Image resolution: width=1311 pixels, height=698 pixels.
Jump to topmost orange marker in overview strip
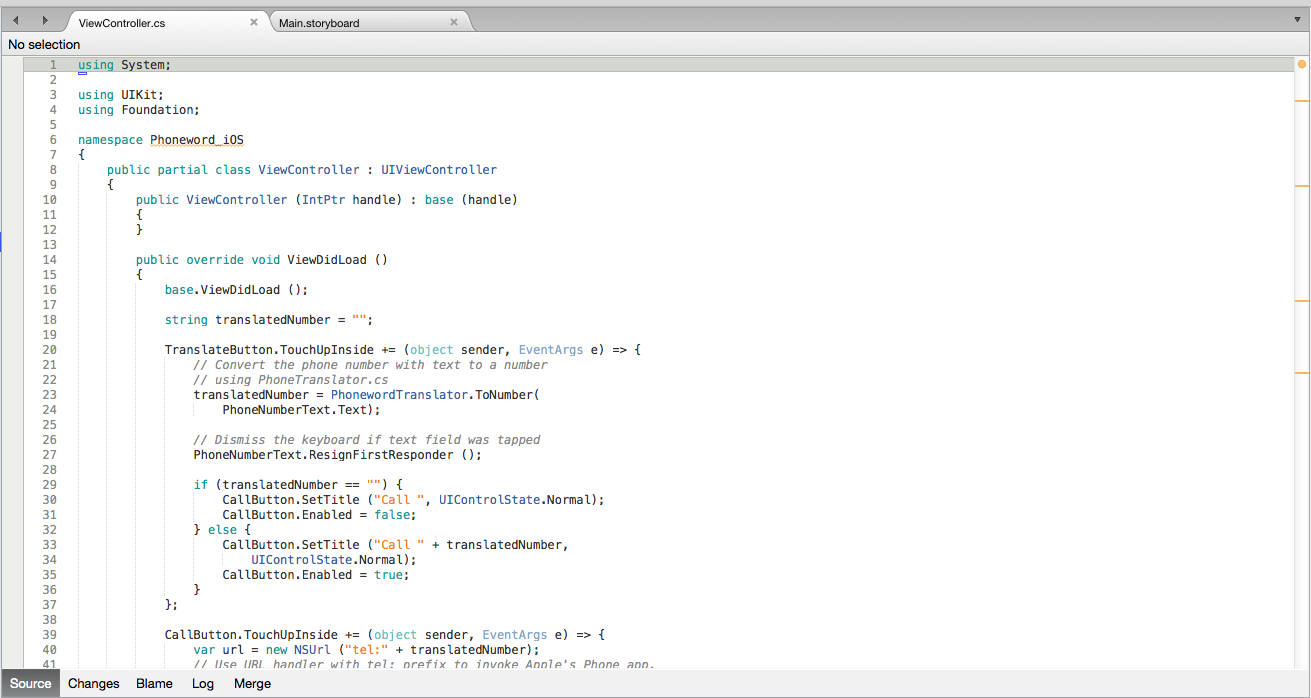click(x=1301, y=101)
